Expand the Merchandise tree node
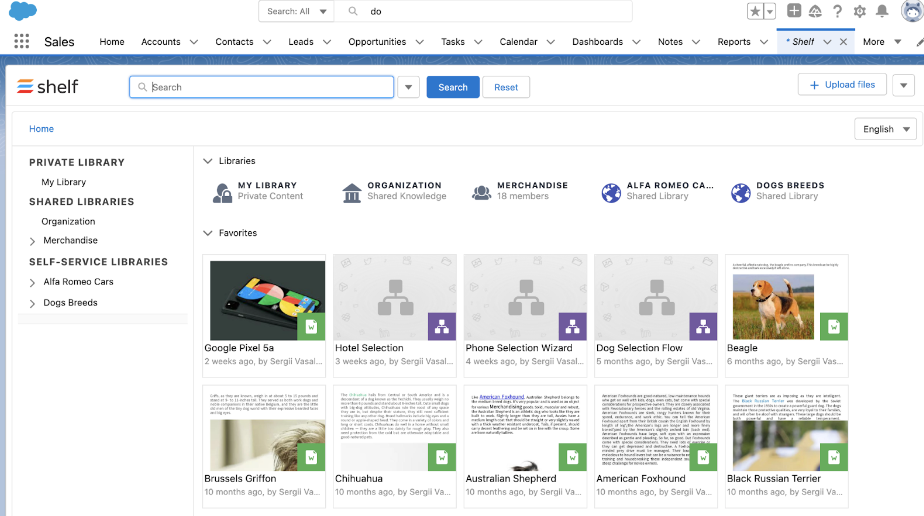The image size is (924, 516). (32, 241)
